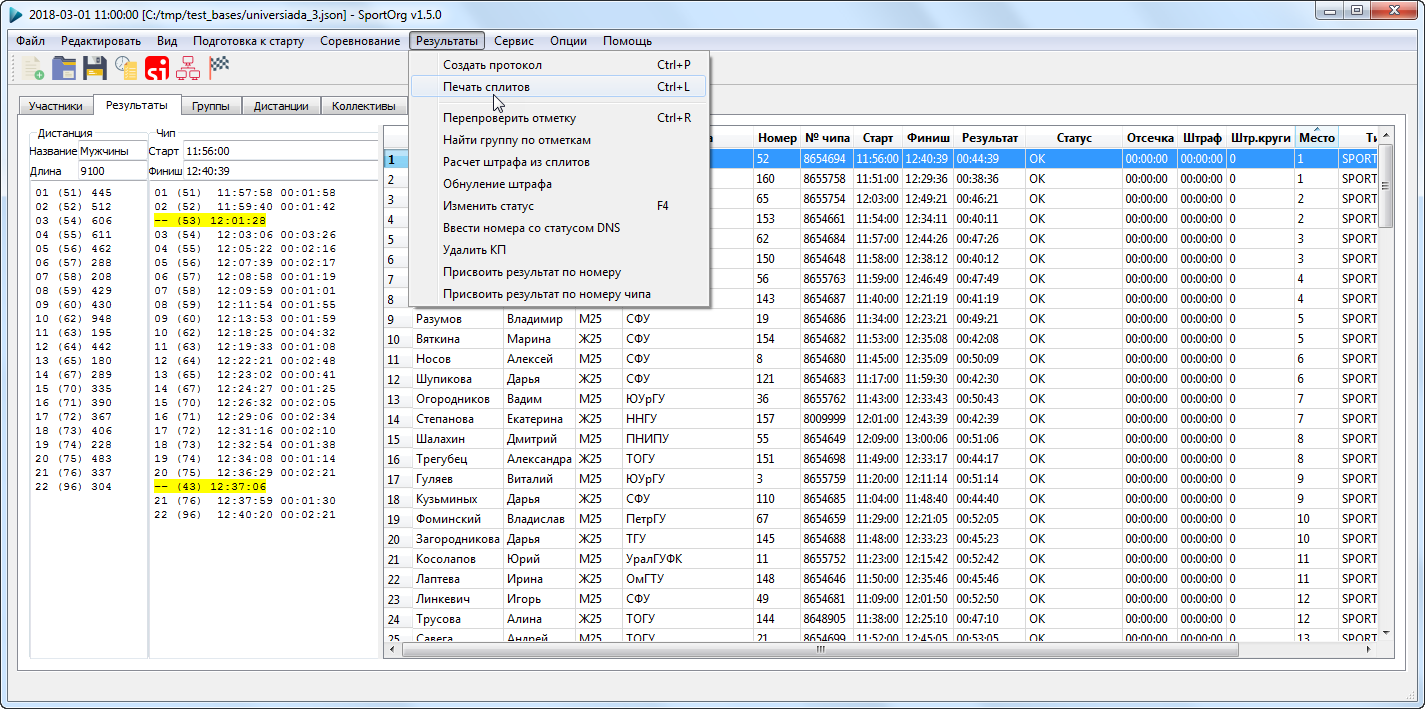This screenshot has width=1425, height=709.
Task: Open the Сервис menu
Action: (x=514, y=41)
